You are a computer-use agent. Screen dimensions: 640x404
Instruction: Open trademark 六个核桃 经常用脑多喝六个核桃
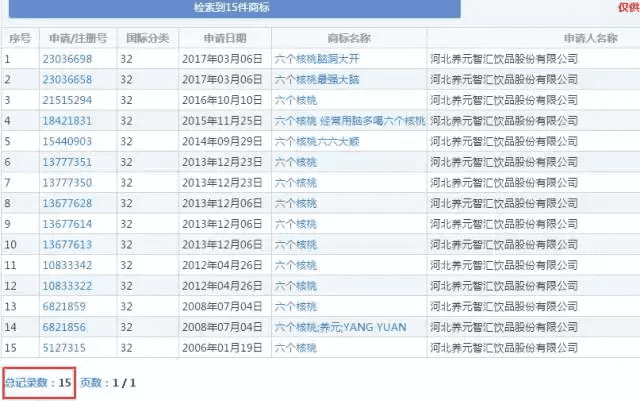[x=350, y=121]
